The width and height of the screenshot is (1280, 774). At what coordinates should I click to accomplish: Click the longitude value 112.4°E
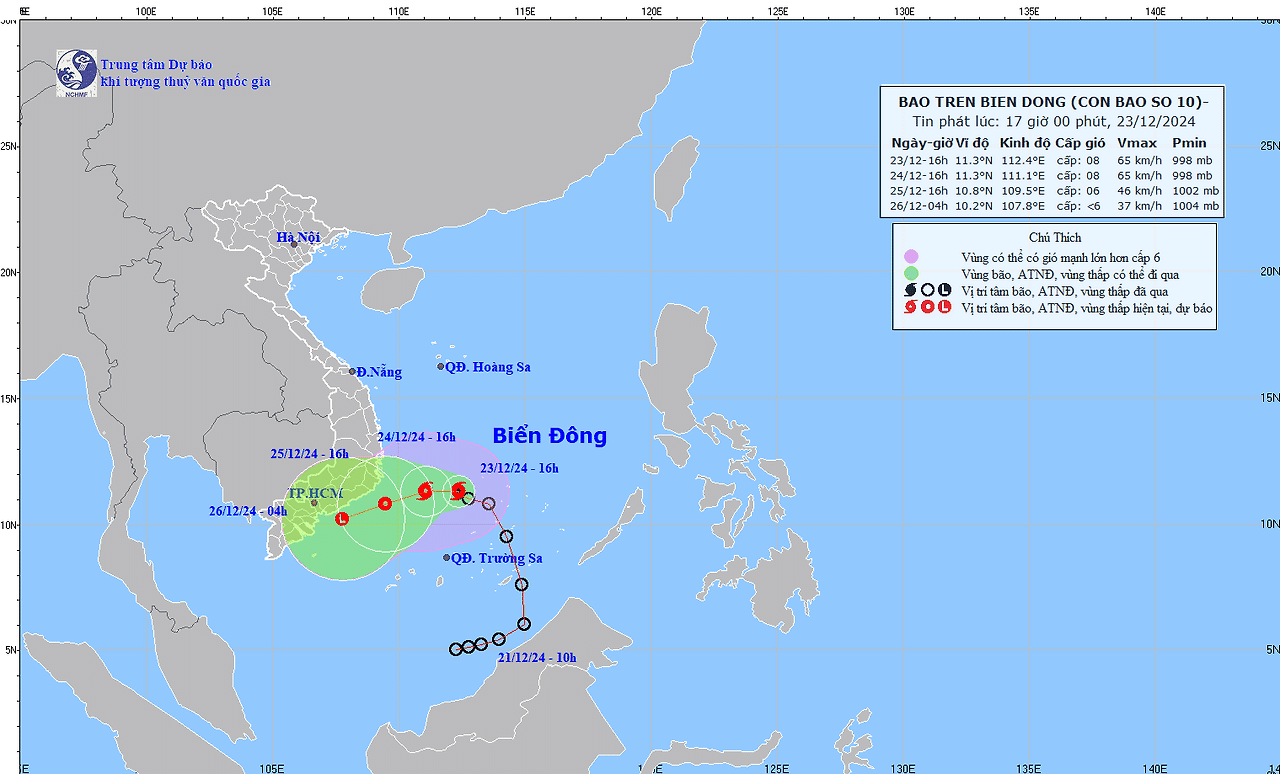coord(1022,160)
